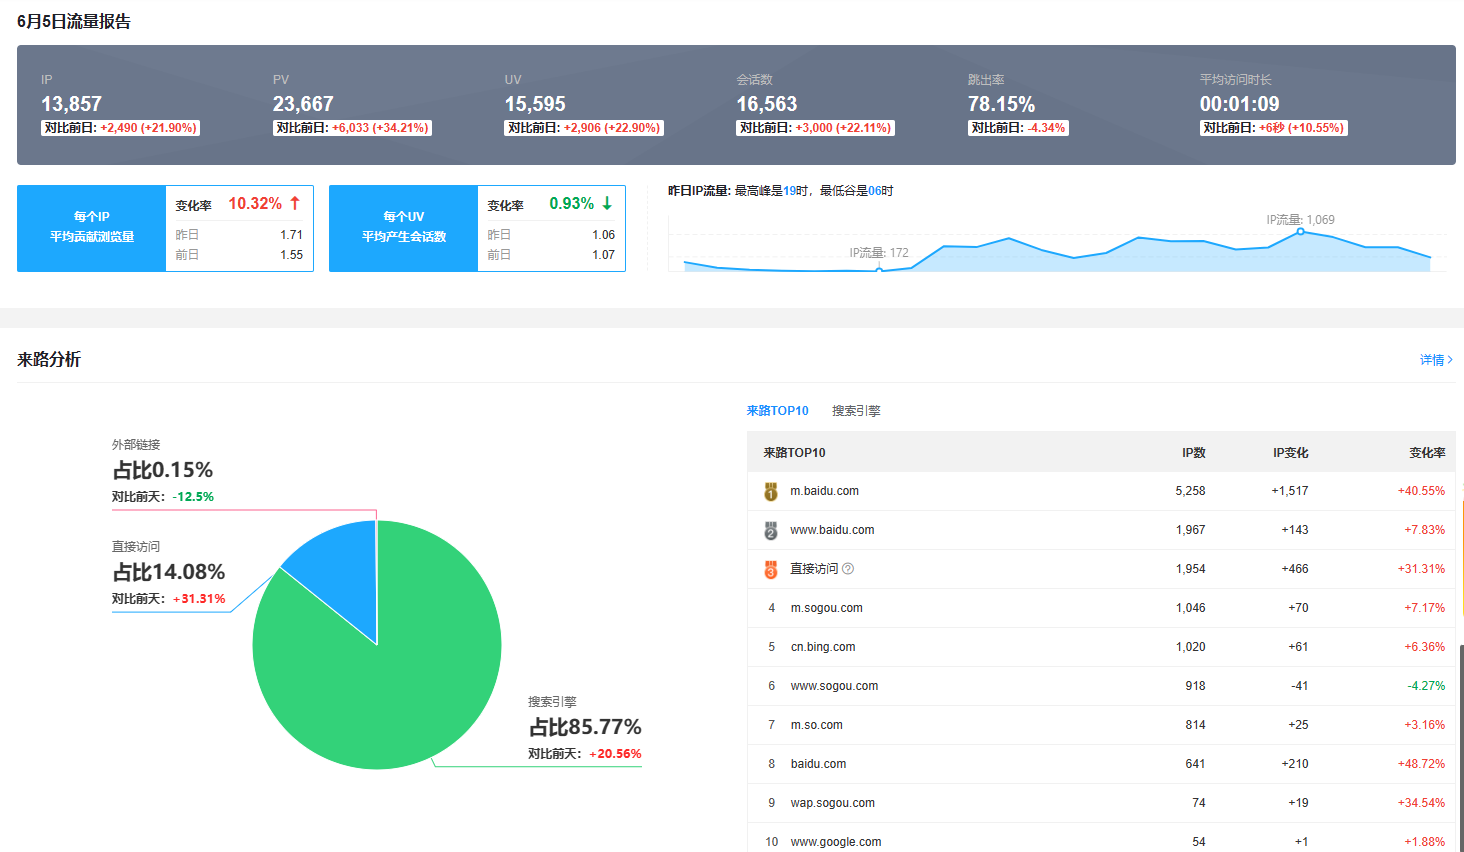Click the 06时 low hour link
The height and width of the screenshot is (852, 1464).
coord(880,191)
